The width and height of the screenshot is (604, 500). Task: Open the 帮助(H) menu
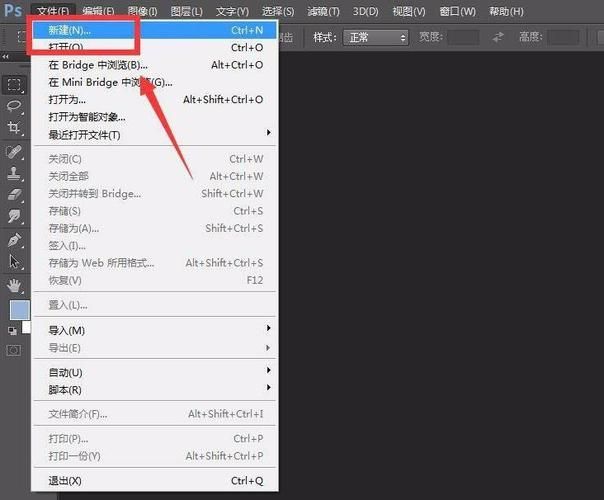[506, 12]
